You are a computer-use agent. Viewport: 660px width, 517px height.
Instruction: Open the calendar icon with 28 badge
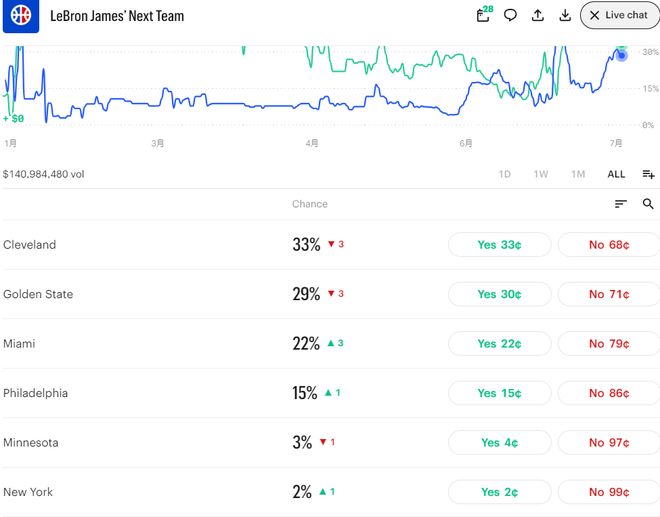pyautogui.click(x=484, y=15)
